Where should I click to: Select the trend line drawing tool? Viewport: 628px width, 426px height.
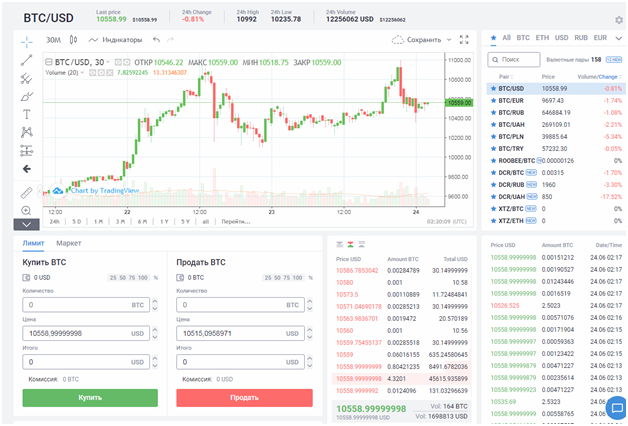(x=27, y=60)
